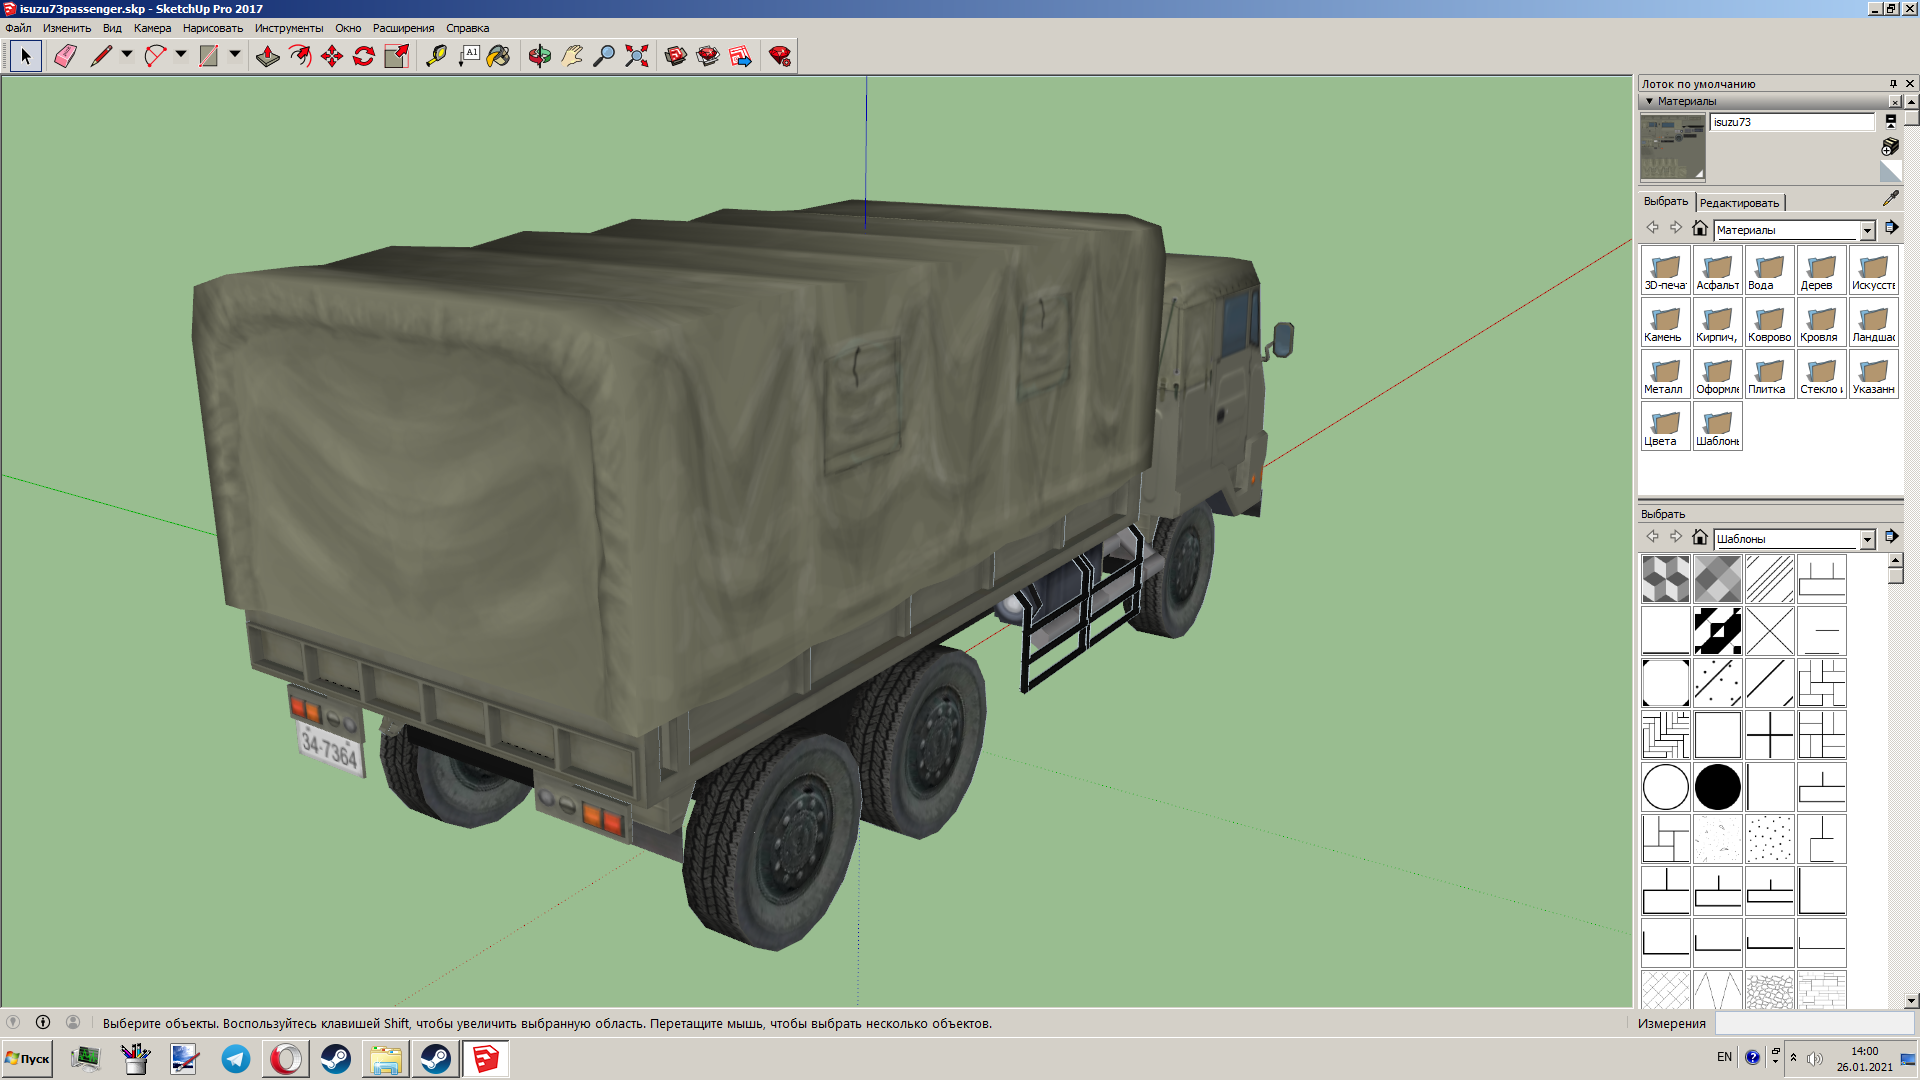The image size is (1920, 1080).
Task: Click the Create Material icon
Action: (1890, 147)
